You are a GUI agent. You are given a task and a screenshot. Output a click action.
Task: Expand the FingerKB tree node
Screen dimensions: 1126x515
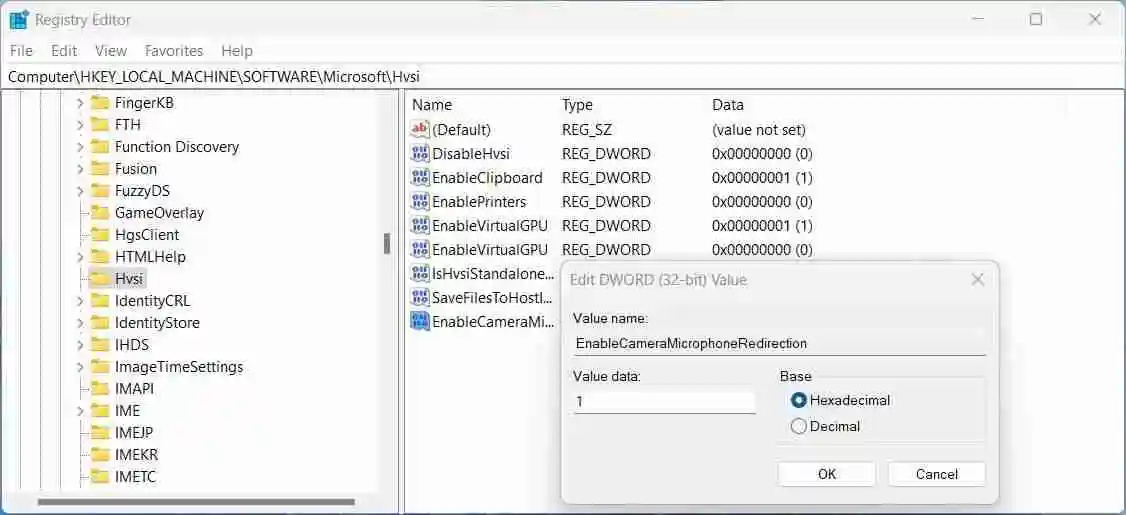[80, 103]
